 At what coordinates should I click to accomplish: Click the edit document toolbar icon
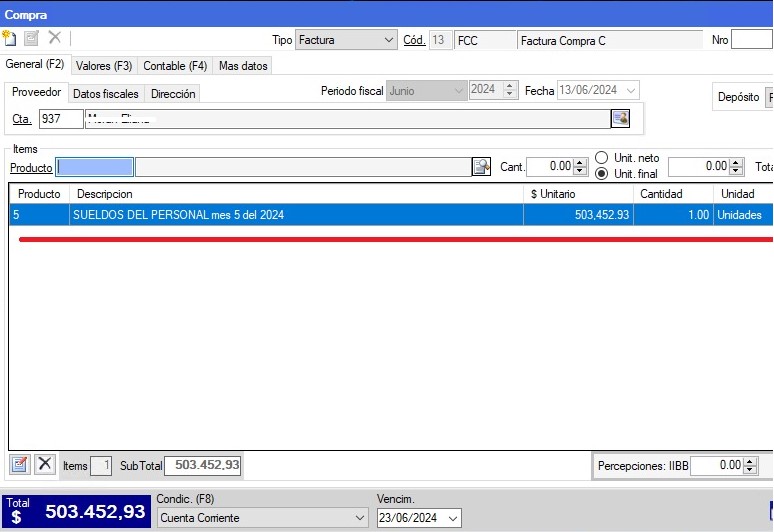tap(31, 39)
